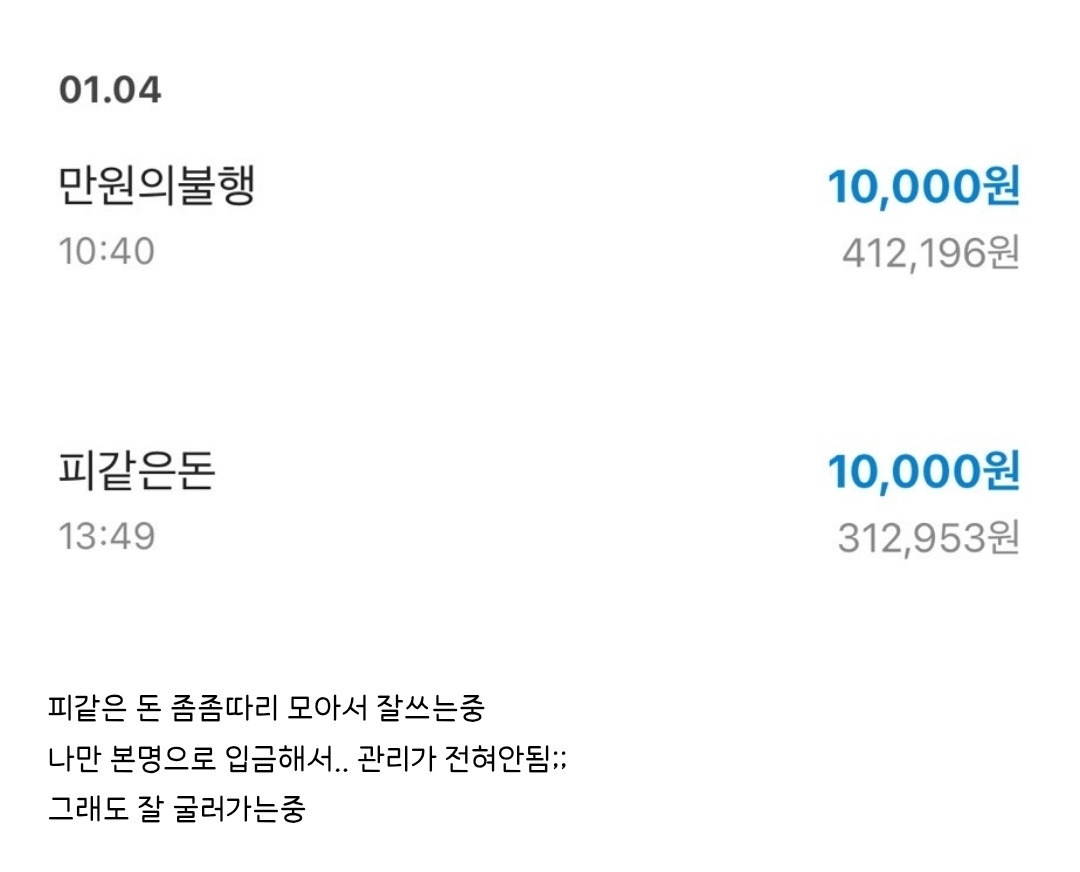Click the word 굴러가는중 in the caption
This screenshot has width=1080, height=872.
pos(242,808)
